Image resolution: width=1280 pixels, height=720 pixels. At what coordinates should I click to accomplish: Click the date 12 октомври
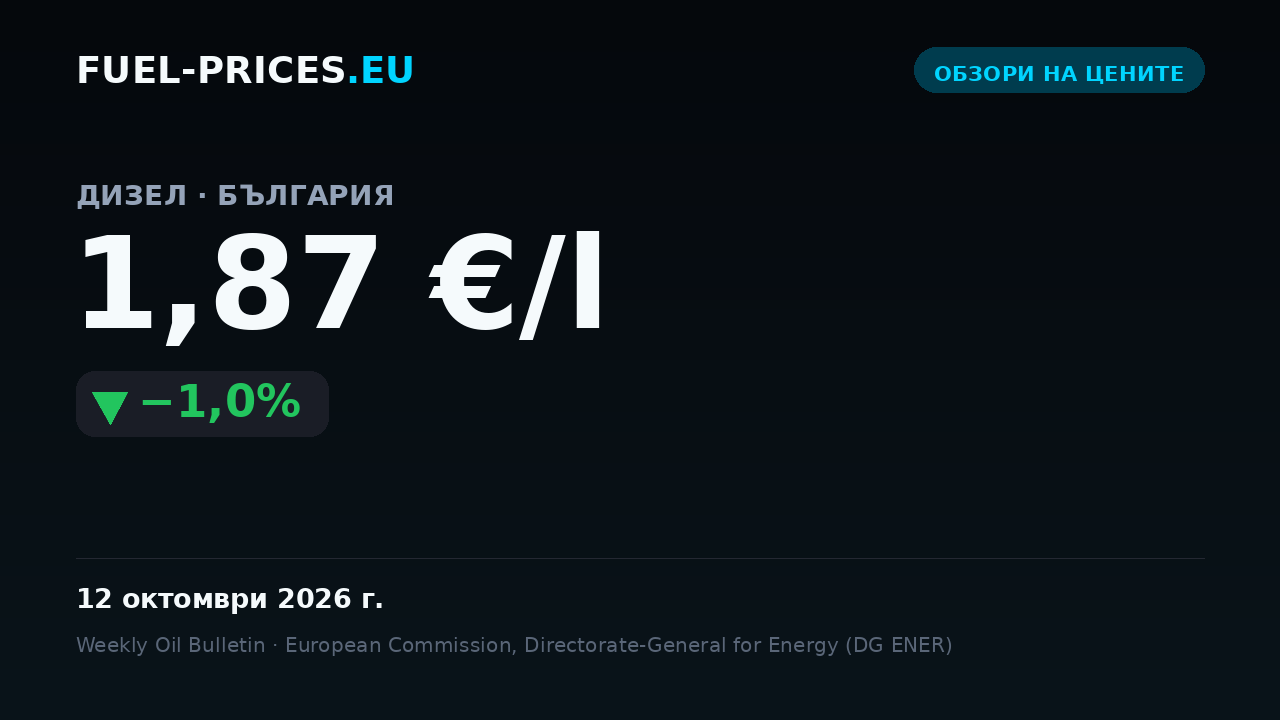tap(173, 599)
